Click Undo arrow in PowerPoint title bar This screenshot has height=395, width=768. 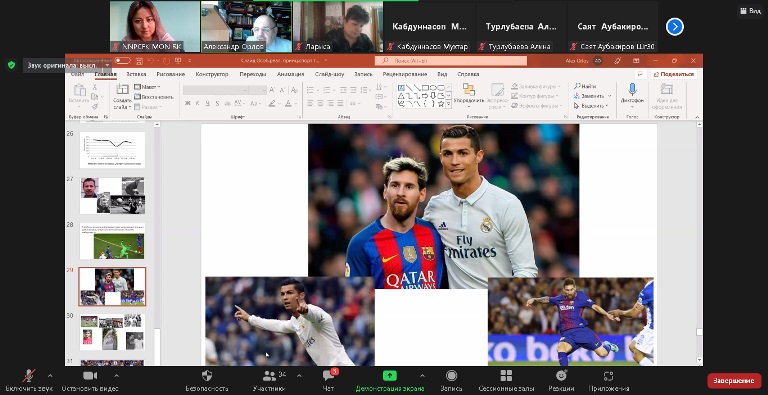[x=151, y=61]
